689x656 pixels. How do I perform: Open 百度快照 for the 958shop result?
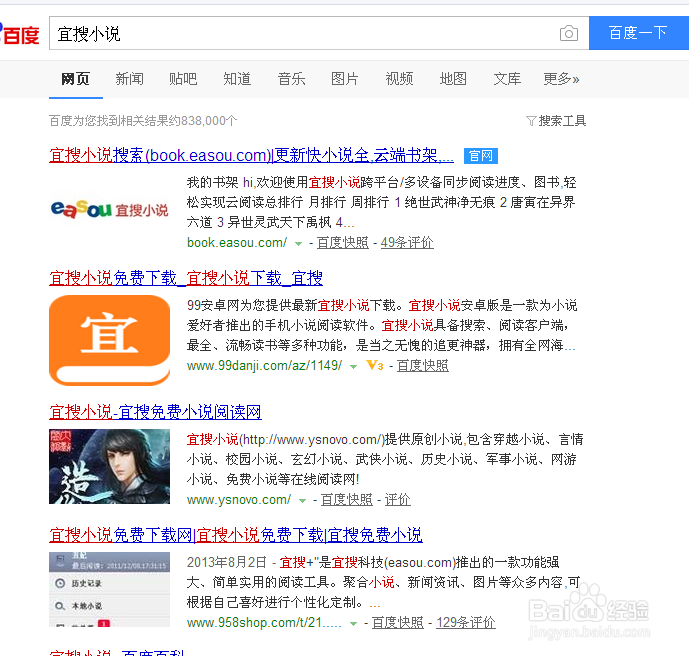398,623
